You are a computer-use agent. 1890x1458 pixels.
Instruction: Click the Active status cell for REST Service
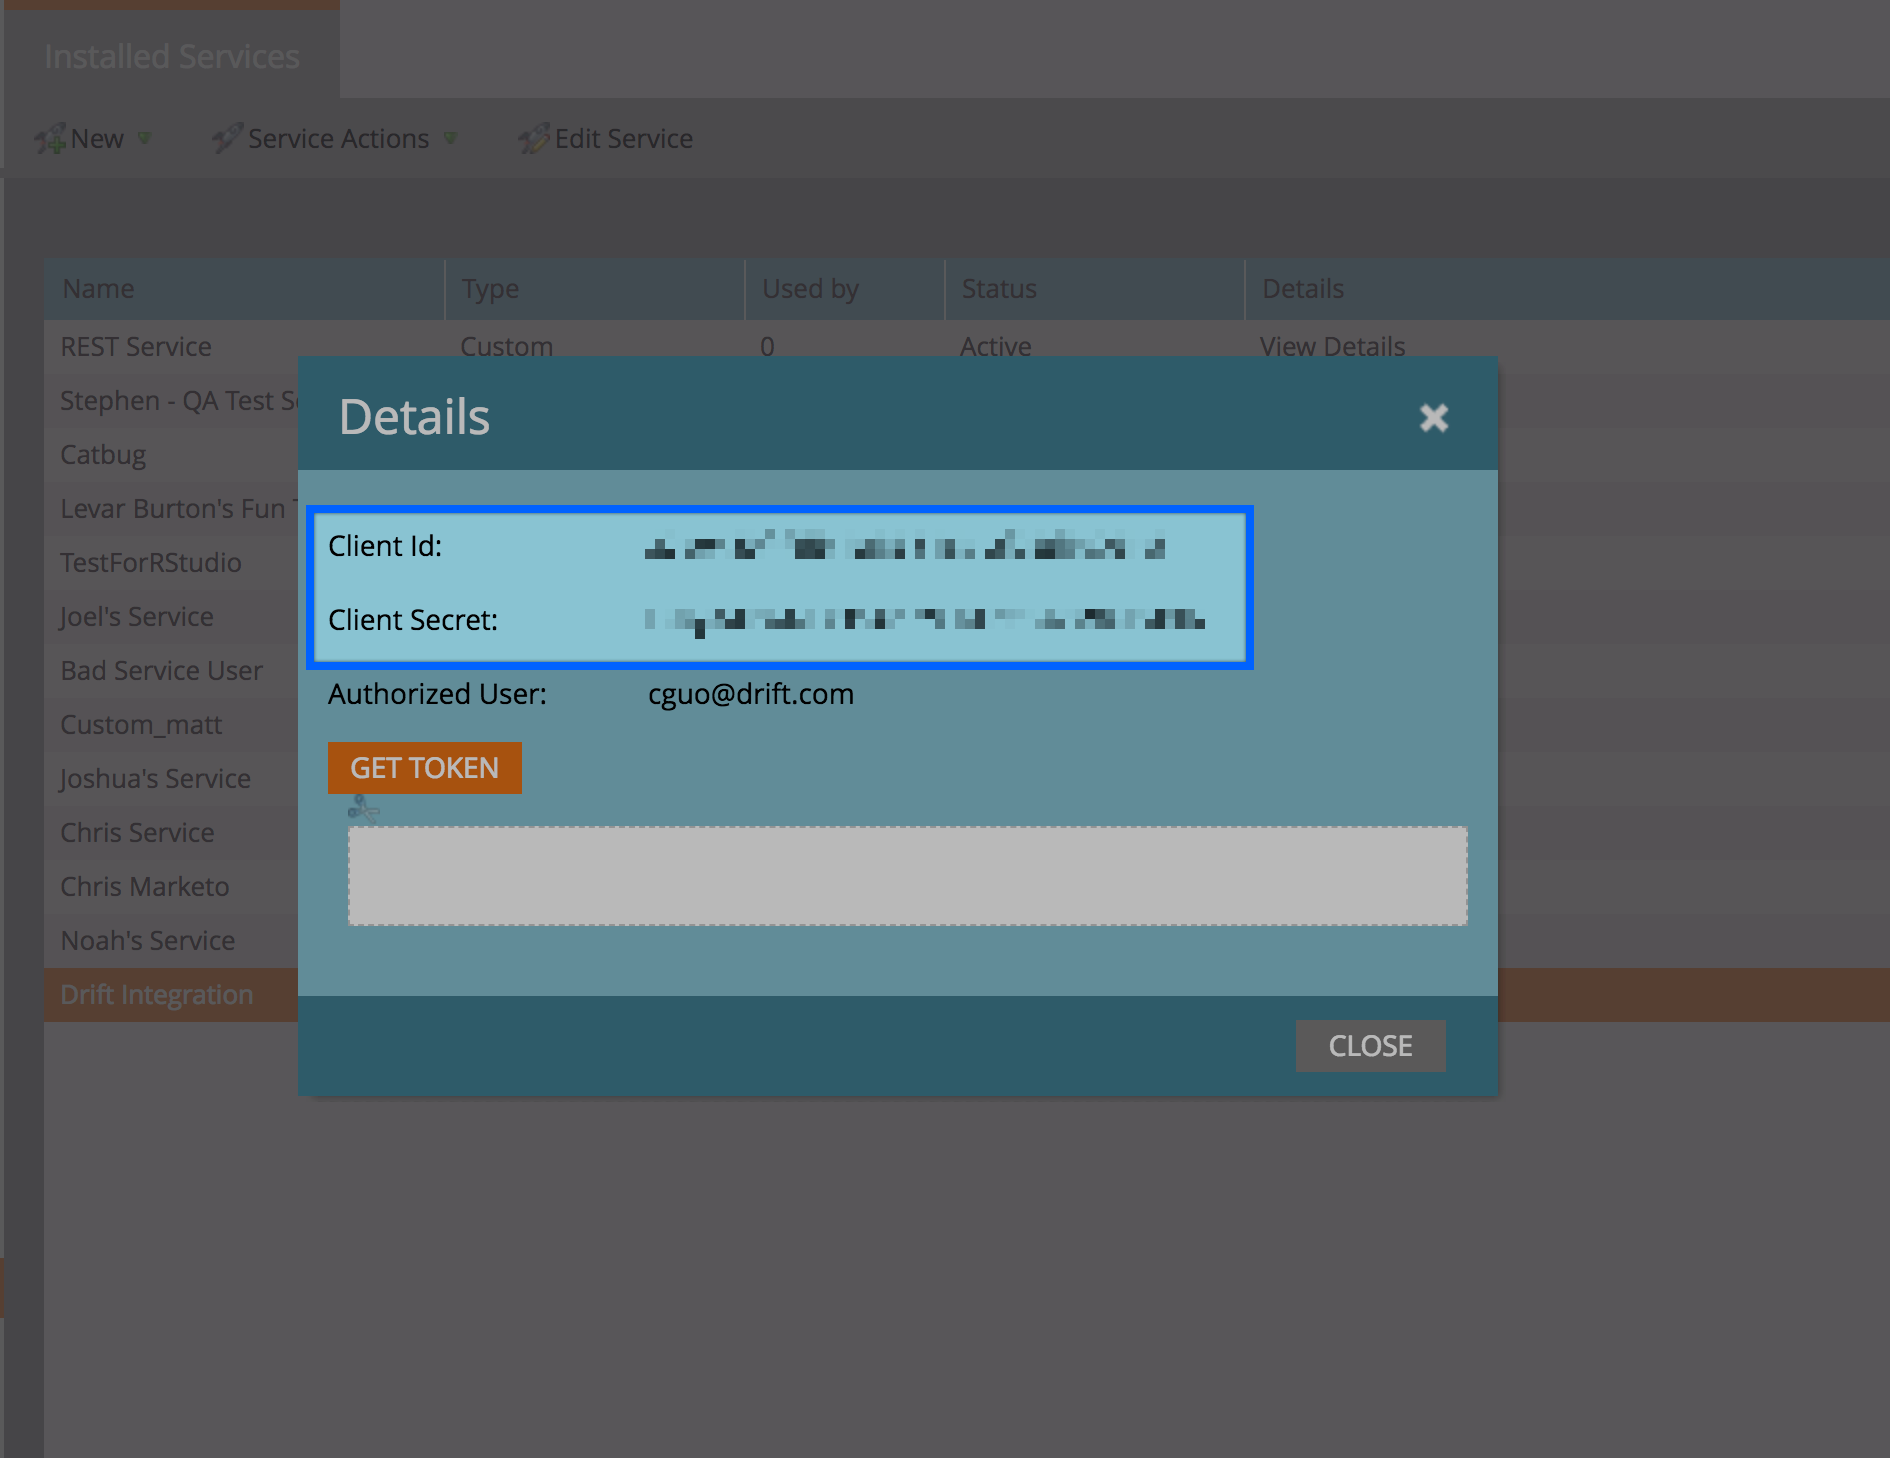point(996,347)
